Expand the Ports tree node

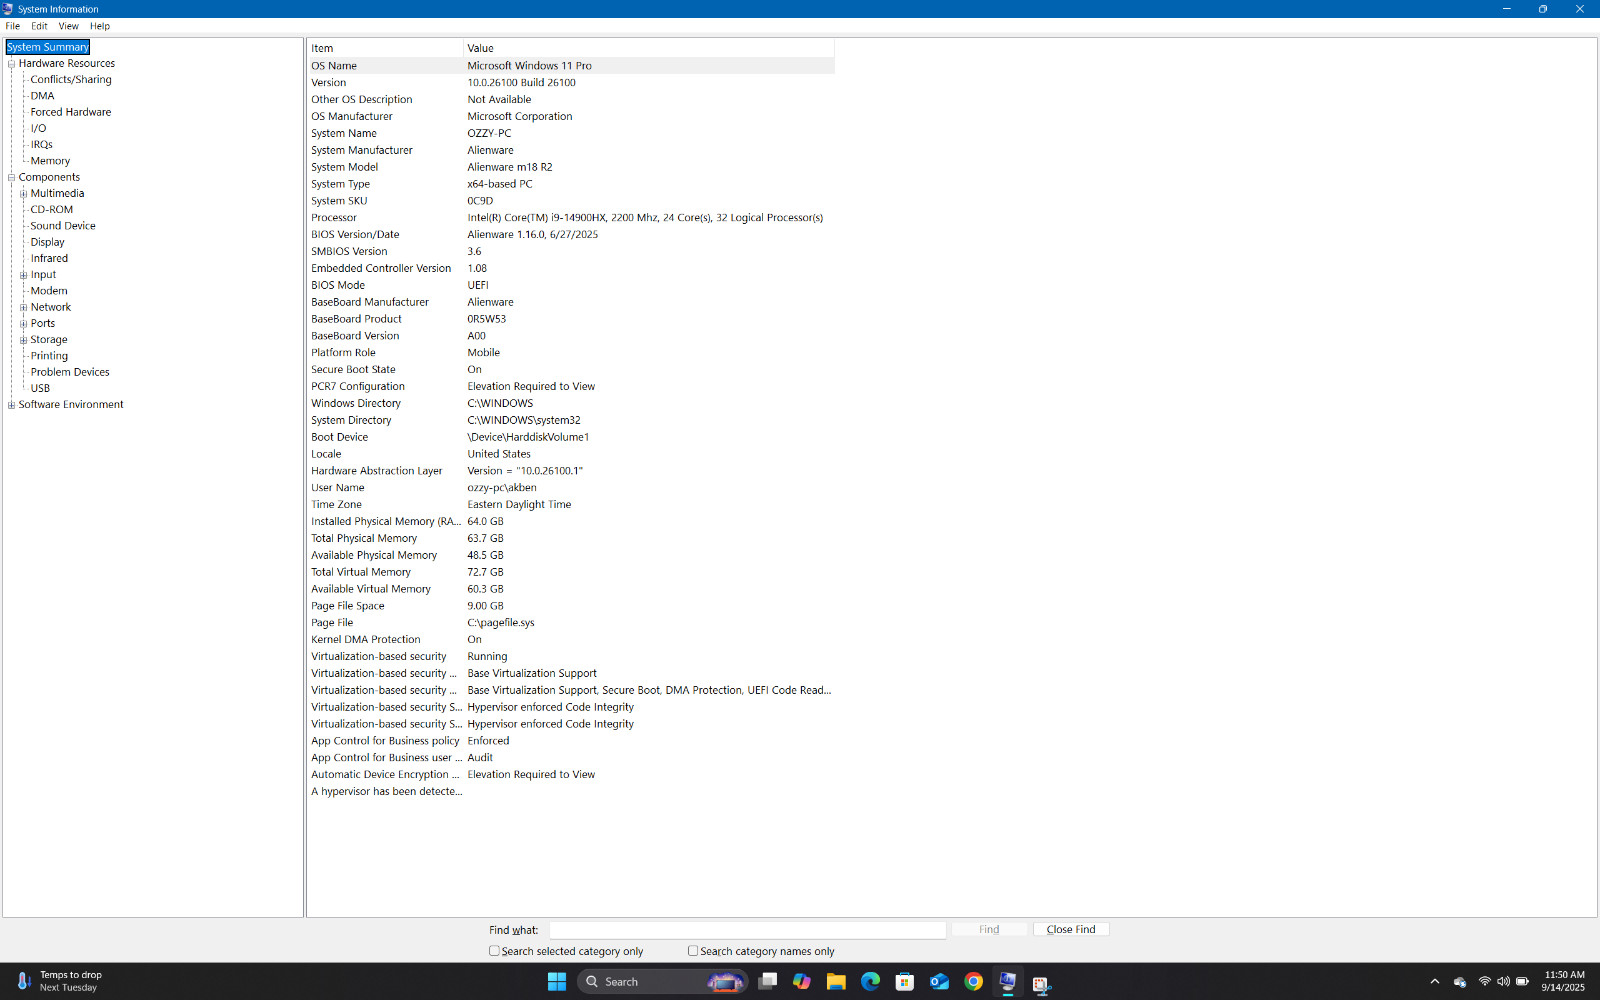click(24, 324)
